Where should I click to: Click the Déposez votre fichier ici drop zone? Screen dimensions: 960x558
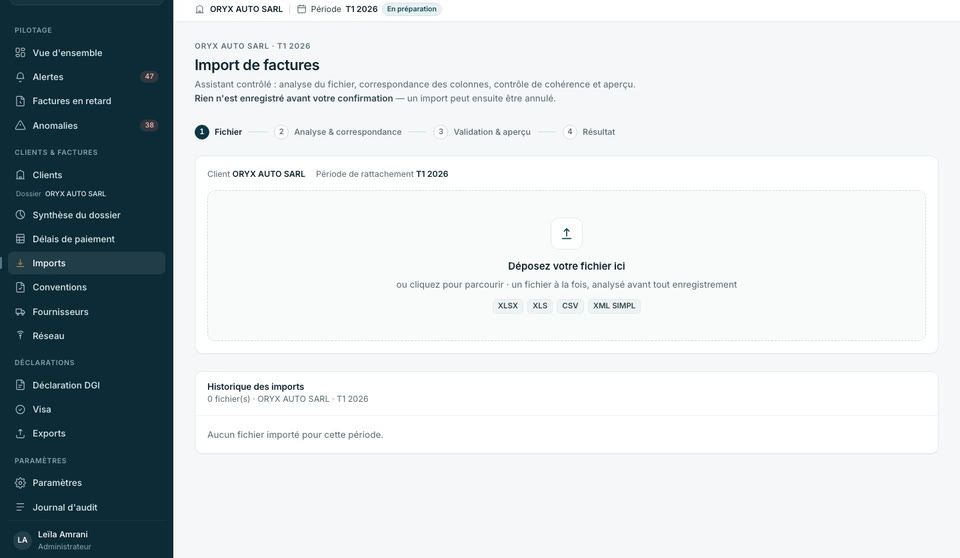(566, 265)
